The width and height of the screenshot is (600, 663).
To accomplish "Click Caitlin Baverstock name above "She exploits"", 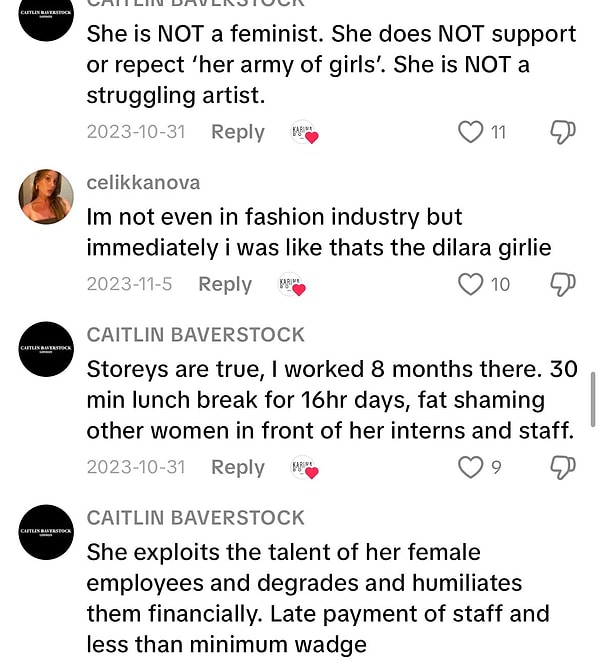I will click(x=196, y=517).
